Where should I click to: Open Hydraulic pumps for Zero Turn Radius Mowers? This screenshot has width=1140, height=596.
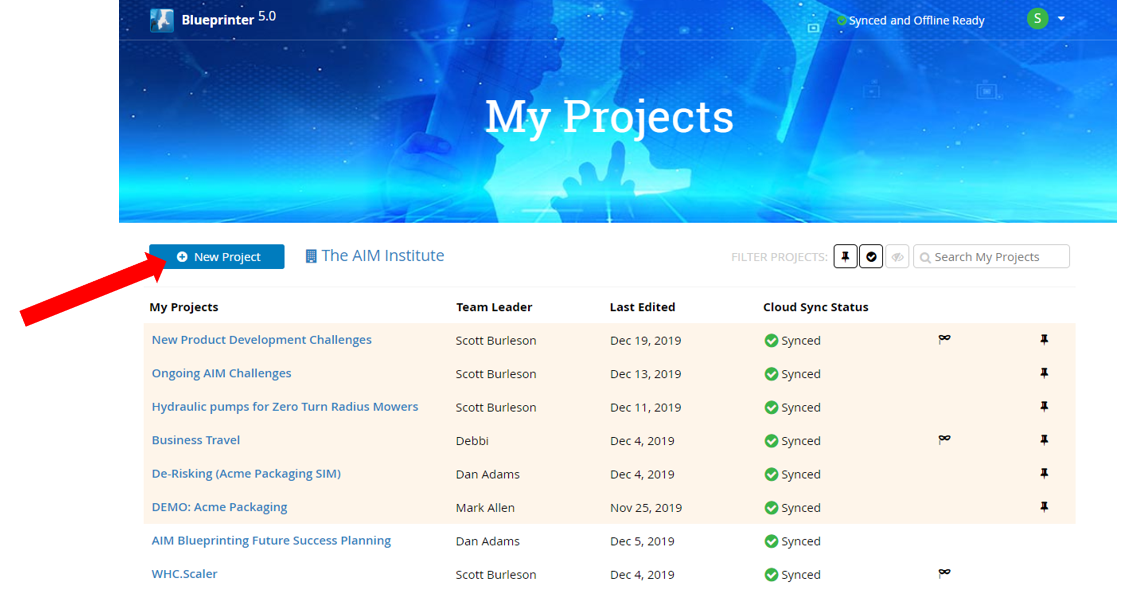coord(285,406)
